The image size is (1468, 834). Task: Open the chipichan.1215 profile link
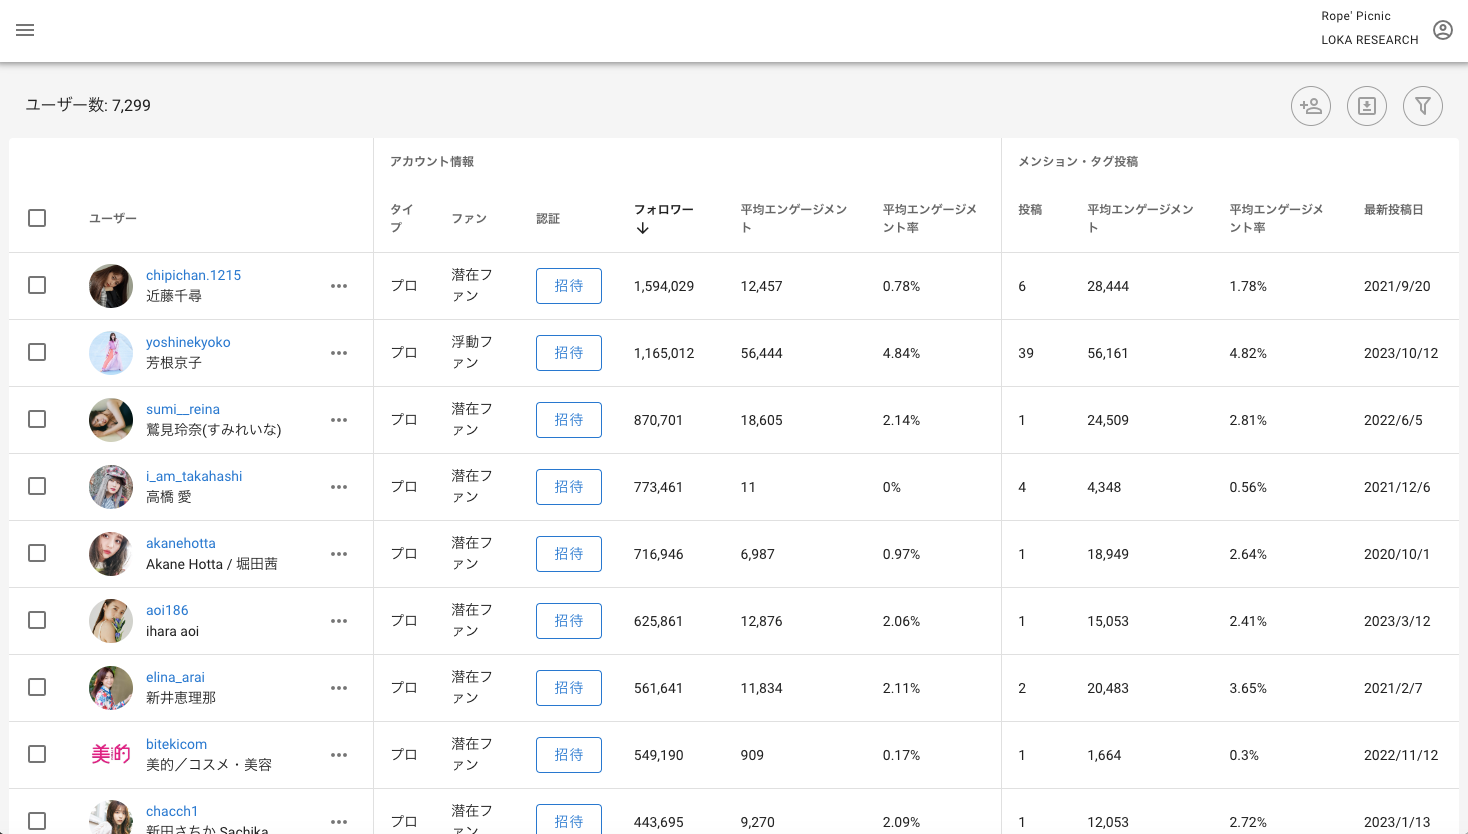pyautogui.click(x=193, y=275)
